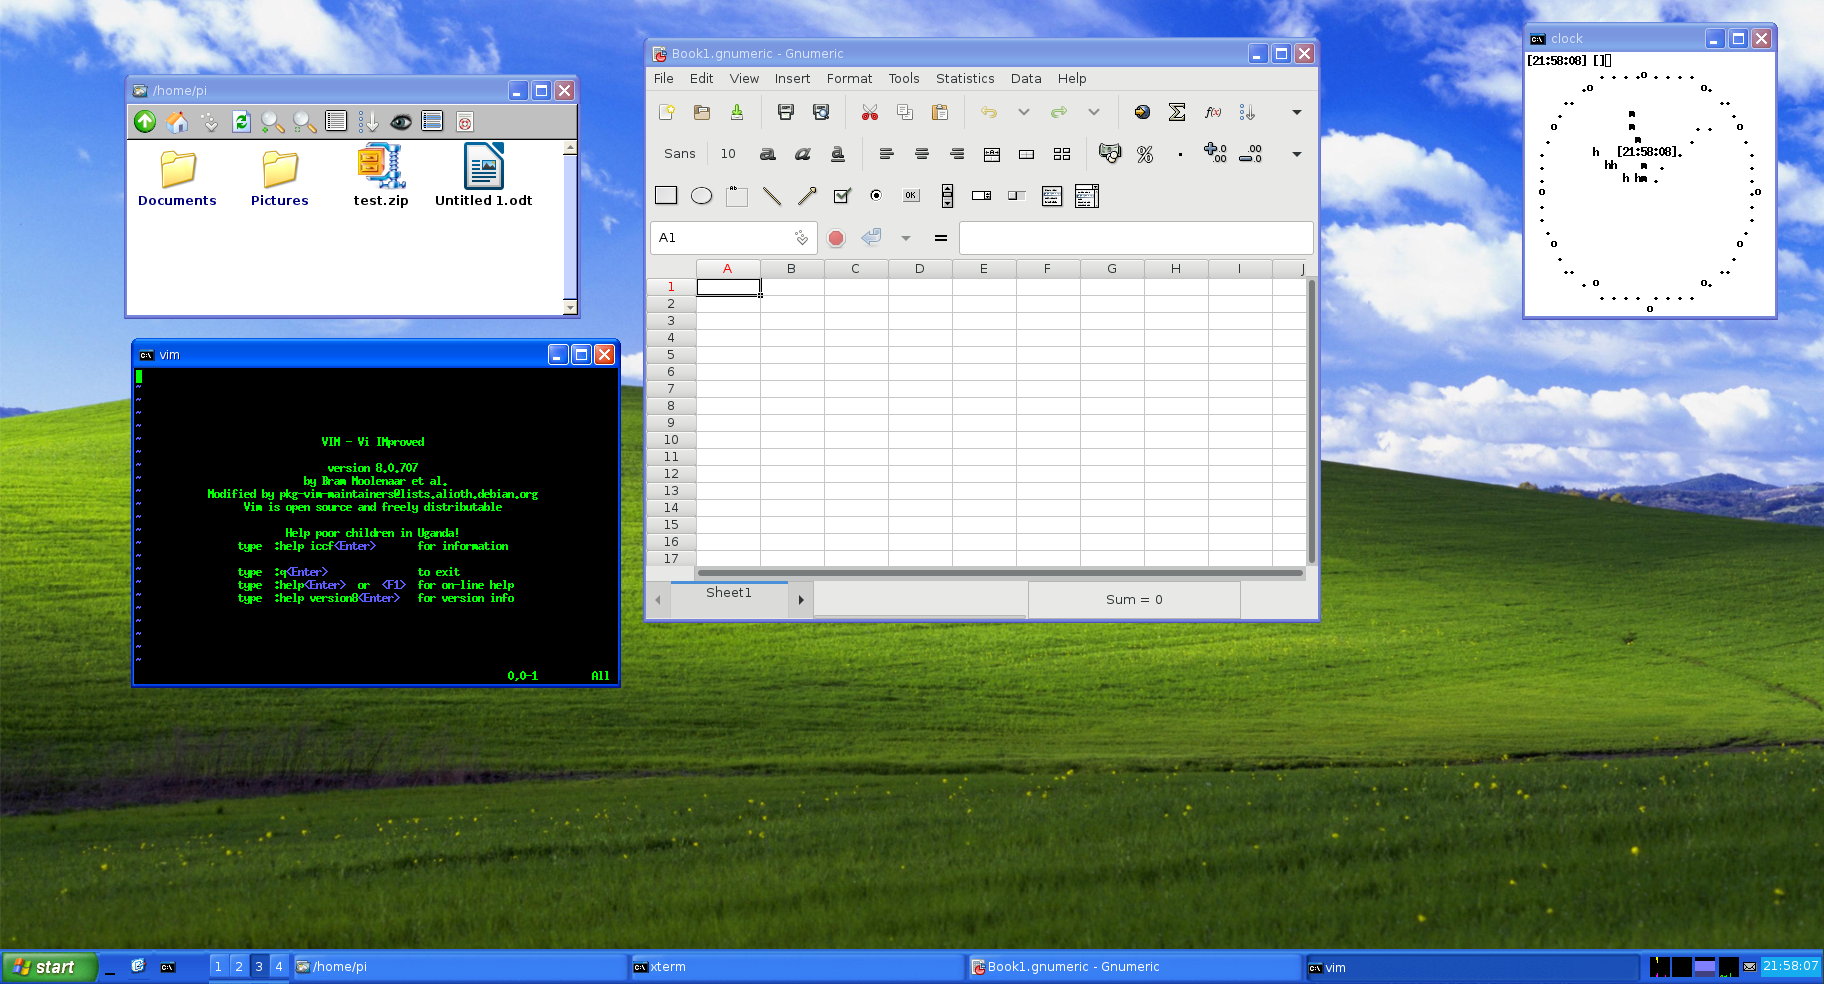The width and height of the screenshot is (1824, 984).
Task: Open the Format menu
Action: tap(849, 78)
